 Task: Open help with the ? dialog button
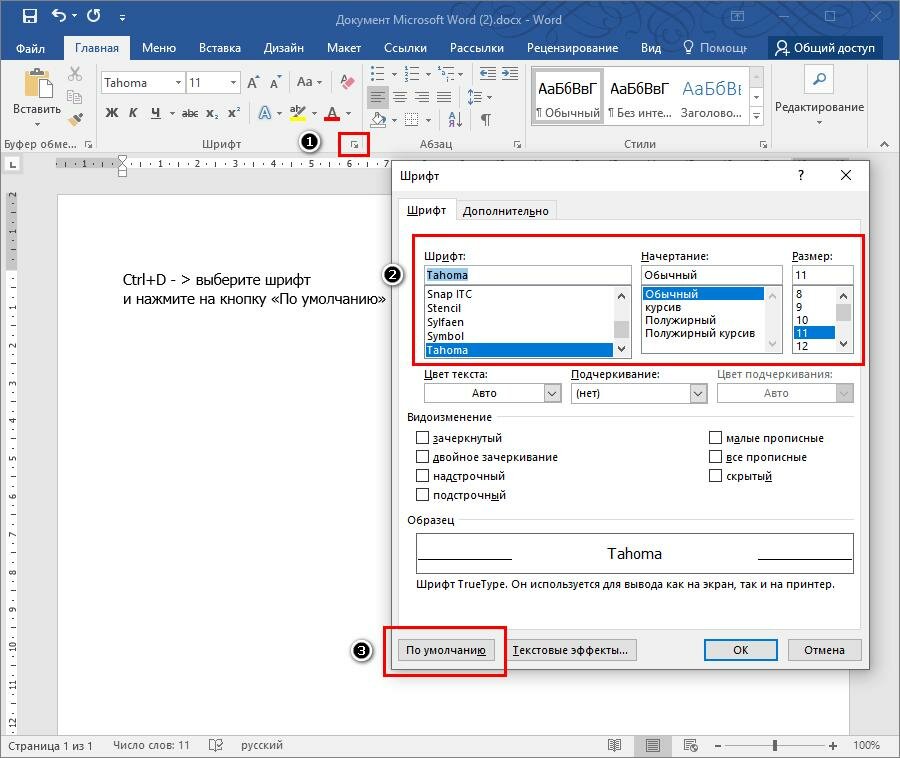801,175
